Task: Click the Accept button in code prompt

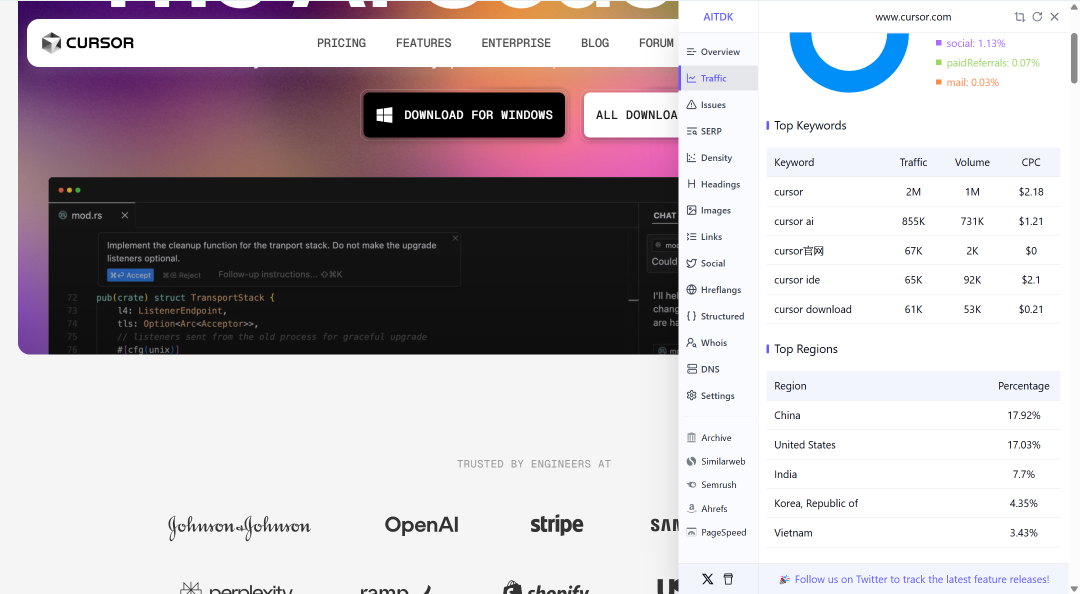Action: click(130, 275)
